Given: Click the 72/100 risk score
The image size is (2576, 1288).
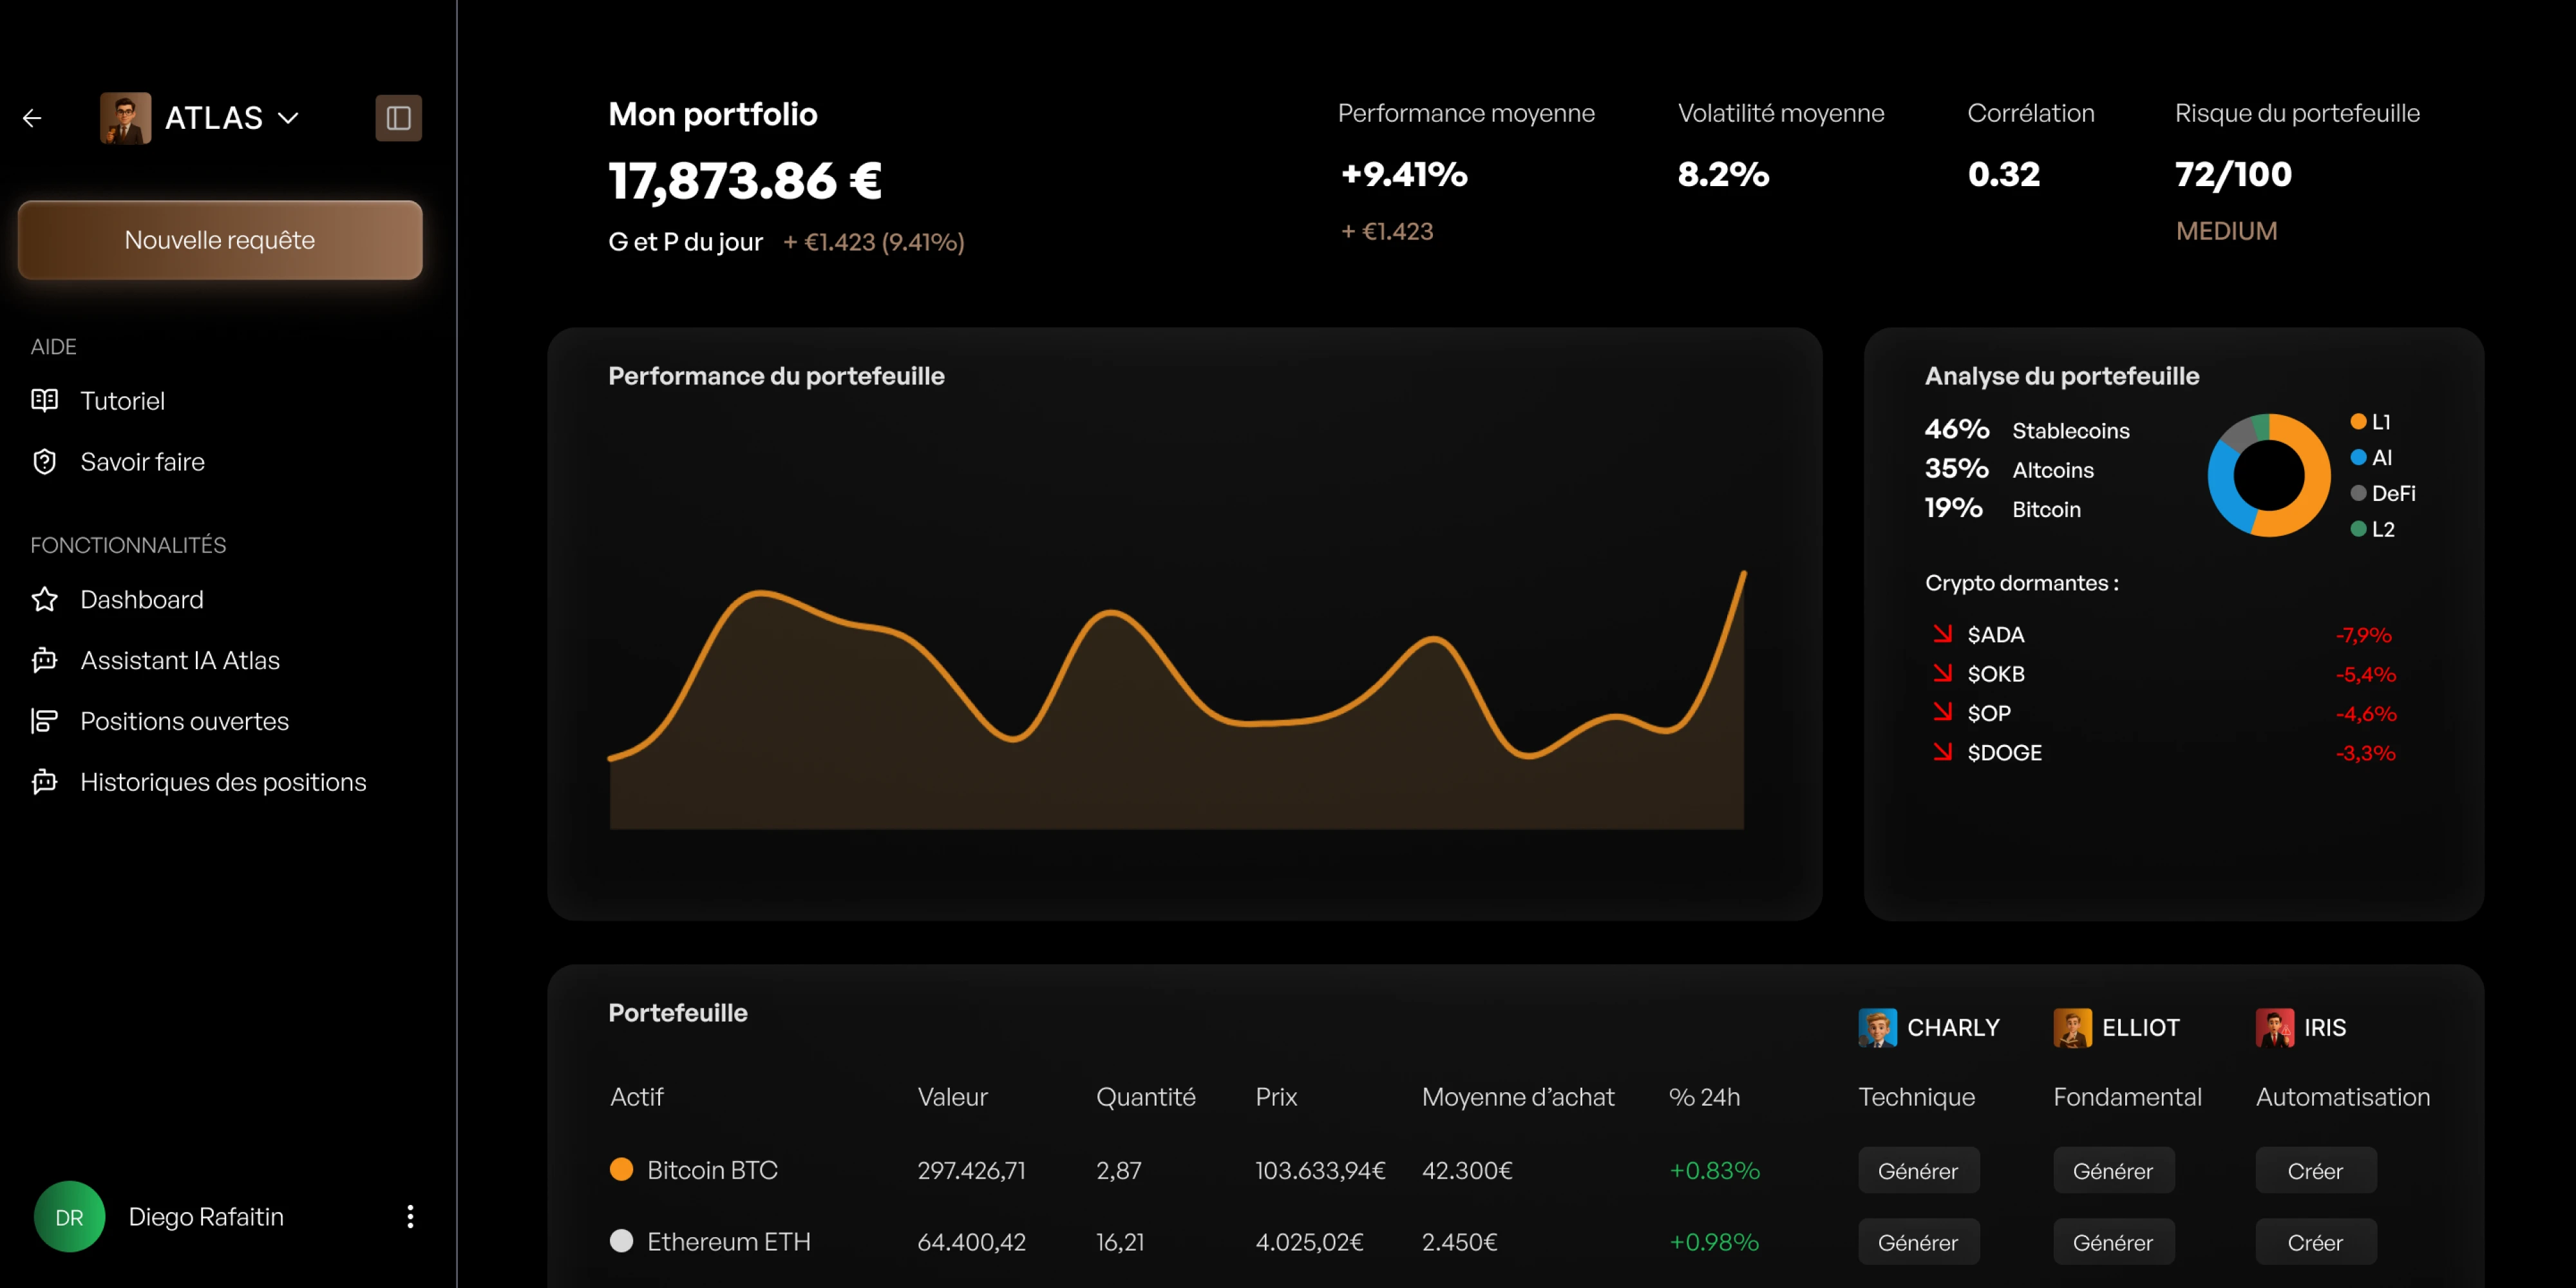Looking at the screenshot, I should tap(2233, 174).
